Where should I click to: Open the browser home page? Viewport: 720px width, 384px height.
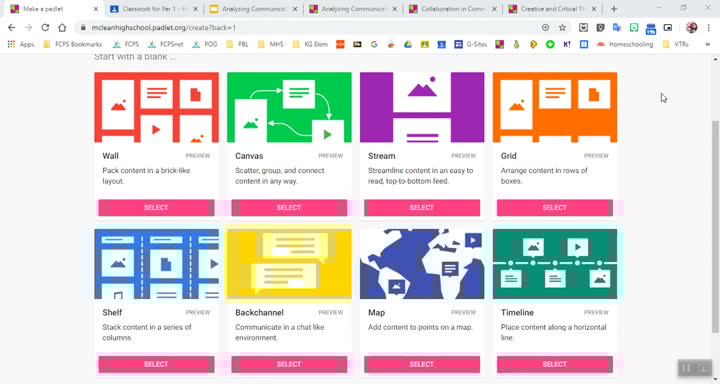(62, 28)
